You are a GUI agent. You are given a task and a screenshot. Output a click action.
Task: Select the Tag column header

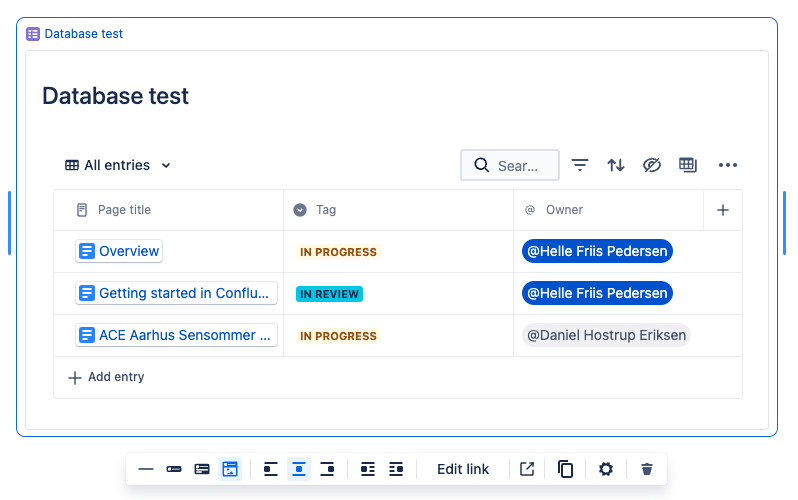pyautogui.click(x=398, y=210)
